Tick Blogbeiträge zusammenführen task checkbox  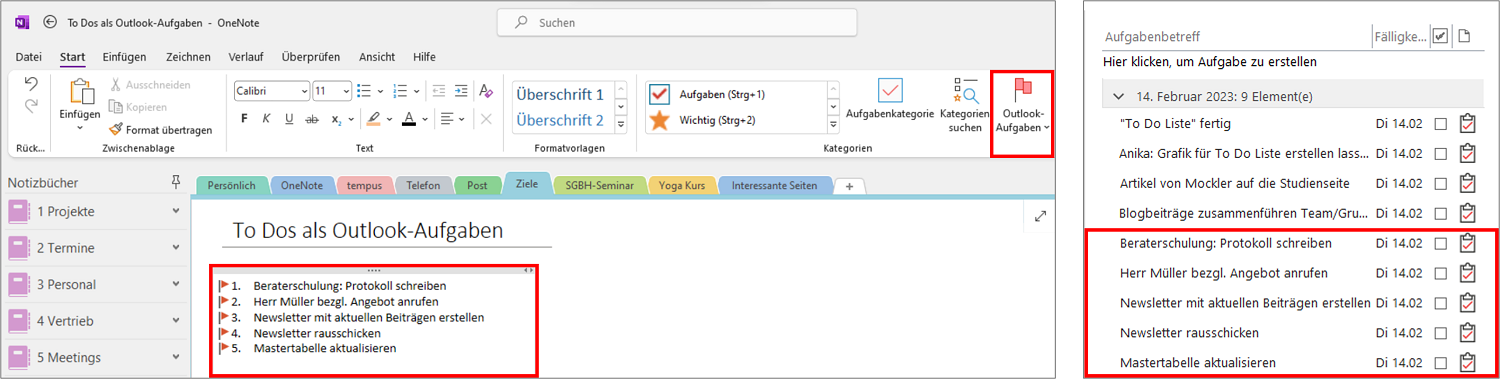pos(1440,213)
